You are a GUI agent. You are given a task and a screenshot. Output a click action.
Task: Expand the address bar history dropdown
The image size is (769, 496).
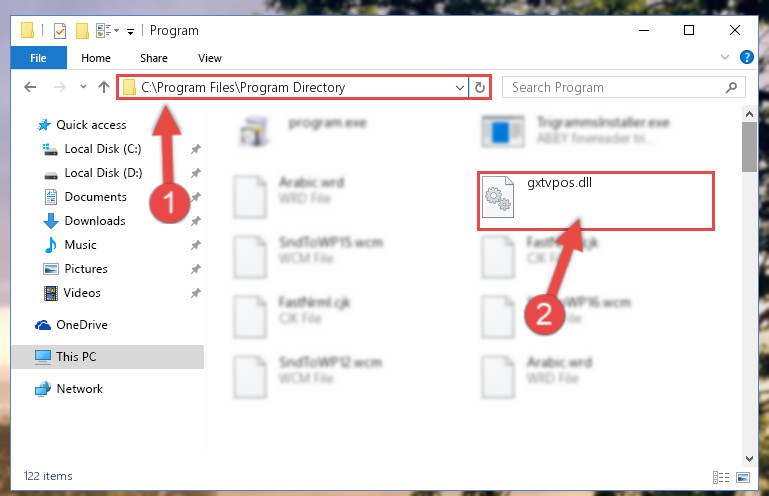(460, 88)
